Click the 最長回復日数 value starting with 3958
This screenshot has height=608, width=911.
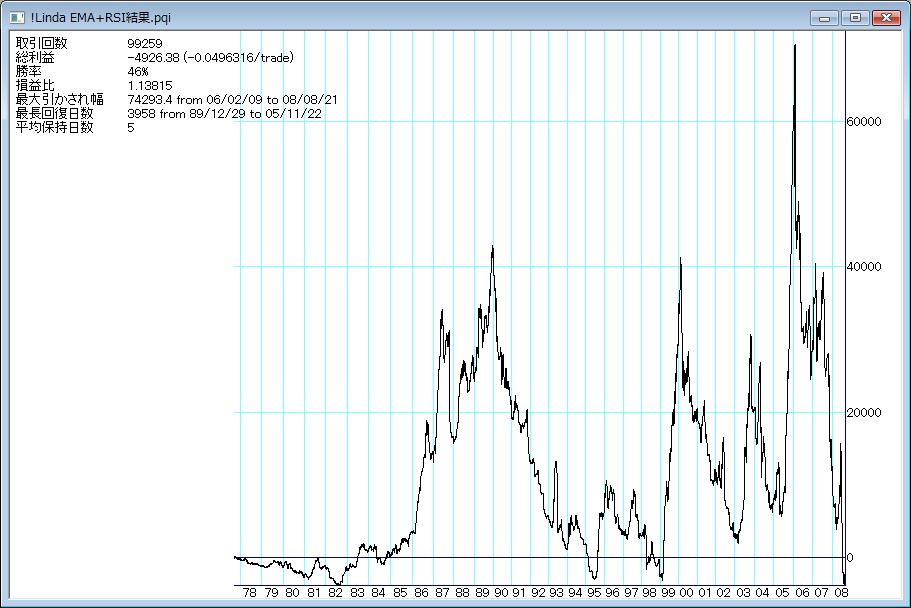pos(224,114)
